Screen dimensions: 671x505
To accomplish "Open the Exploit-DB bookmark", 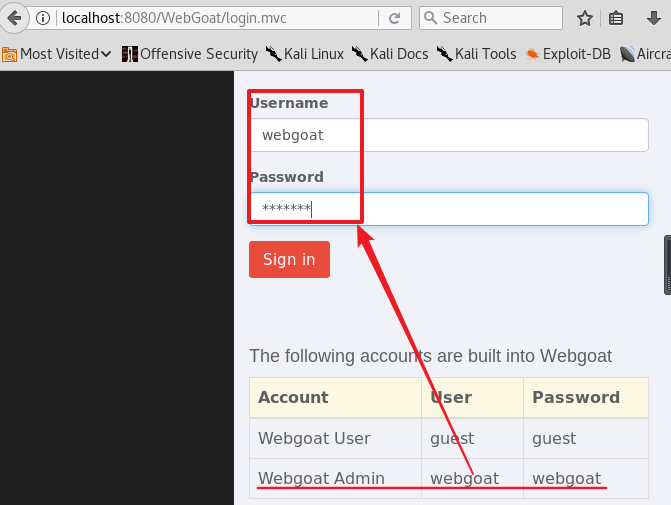I will pos(568,54).
